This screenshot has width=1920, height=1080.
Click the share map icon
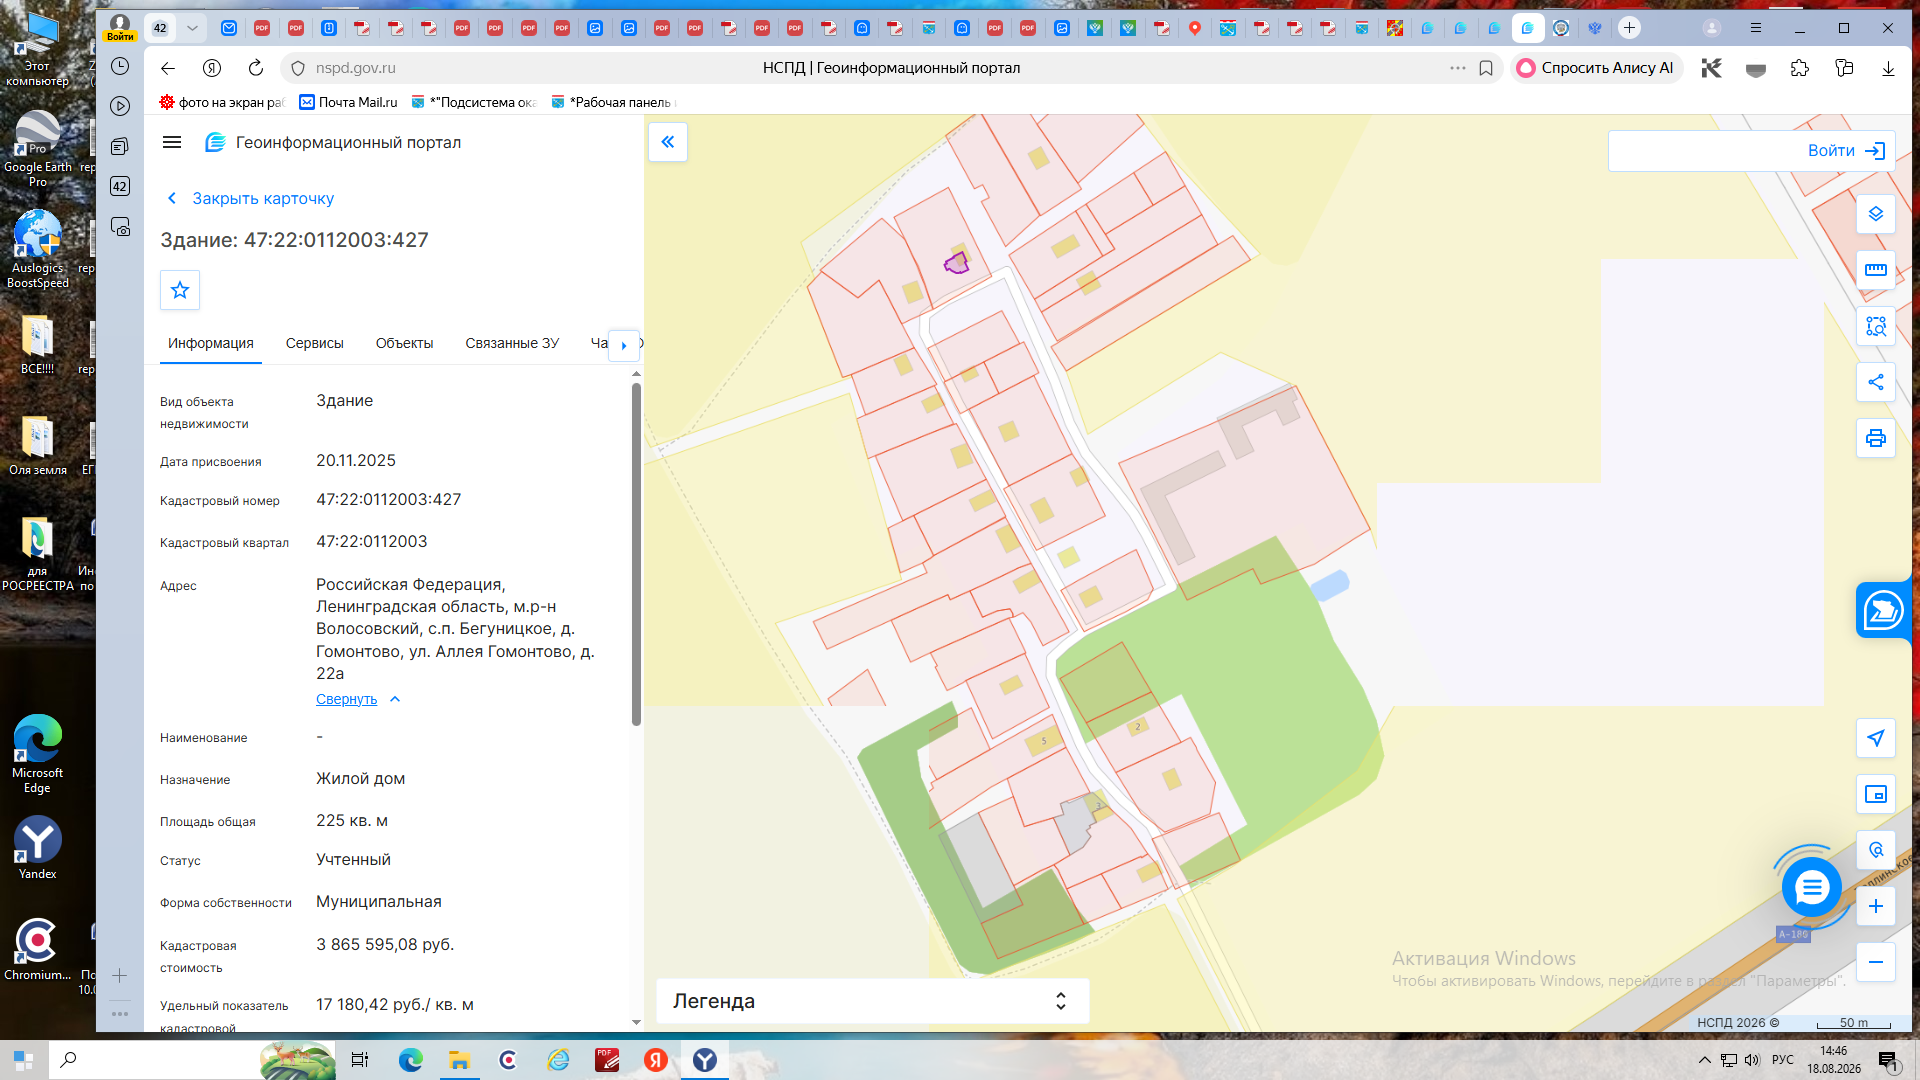(1875, 382)
